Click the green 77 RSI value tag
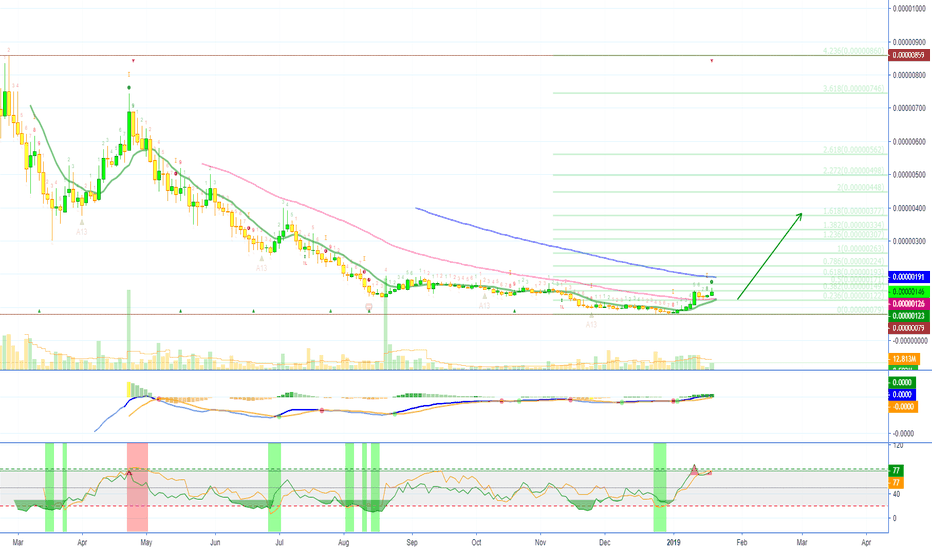932x550 pixels. (x=896, y=470)
